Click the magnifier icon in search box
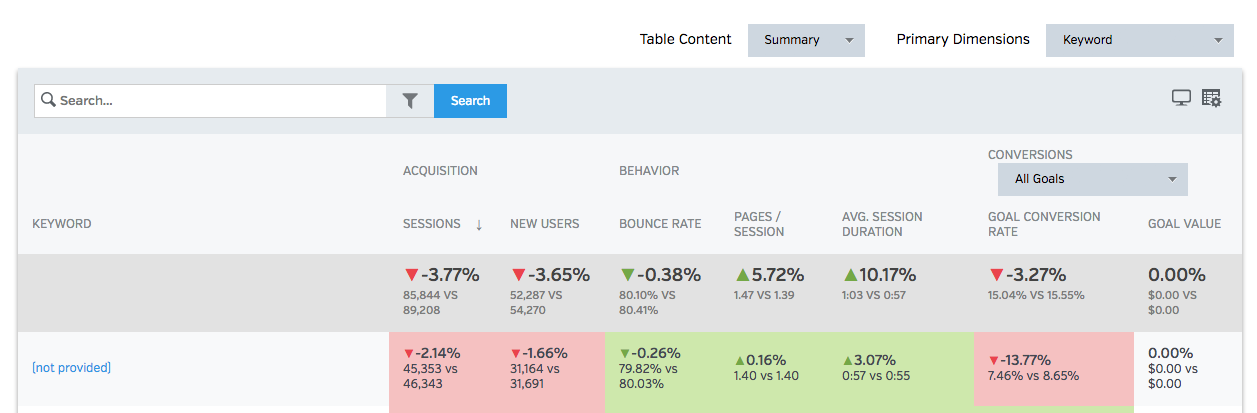The height and width of the screenshot is (413, 1257). point(48,101)
